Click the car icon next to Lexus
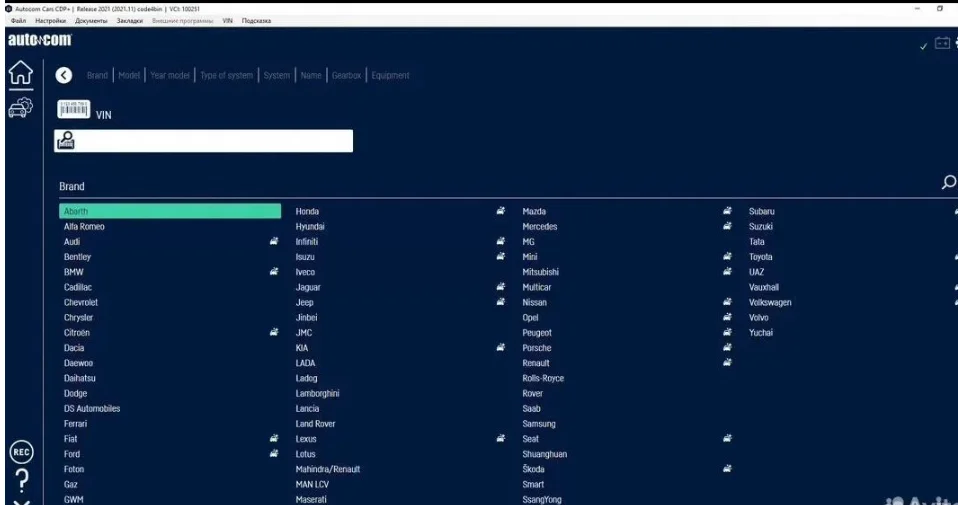This screenshot has height=505, width=958. click(x=500, y=438)
